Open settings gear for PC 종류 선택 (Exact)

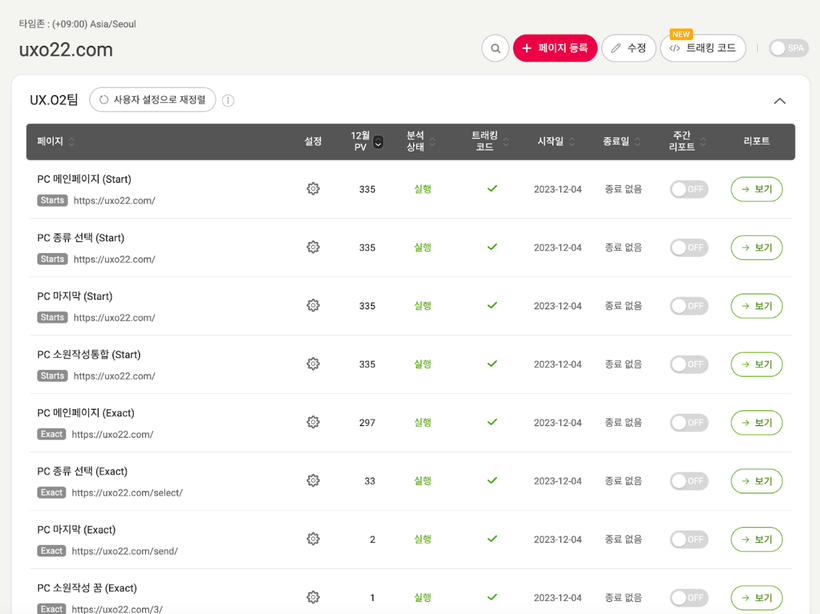point(313,480)
